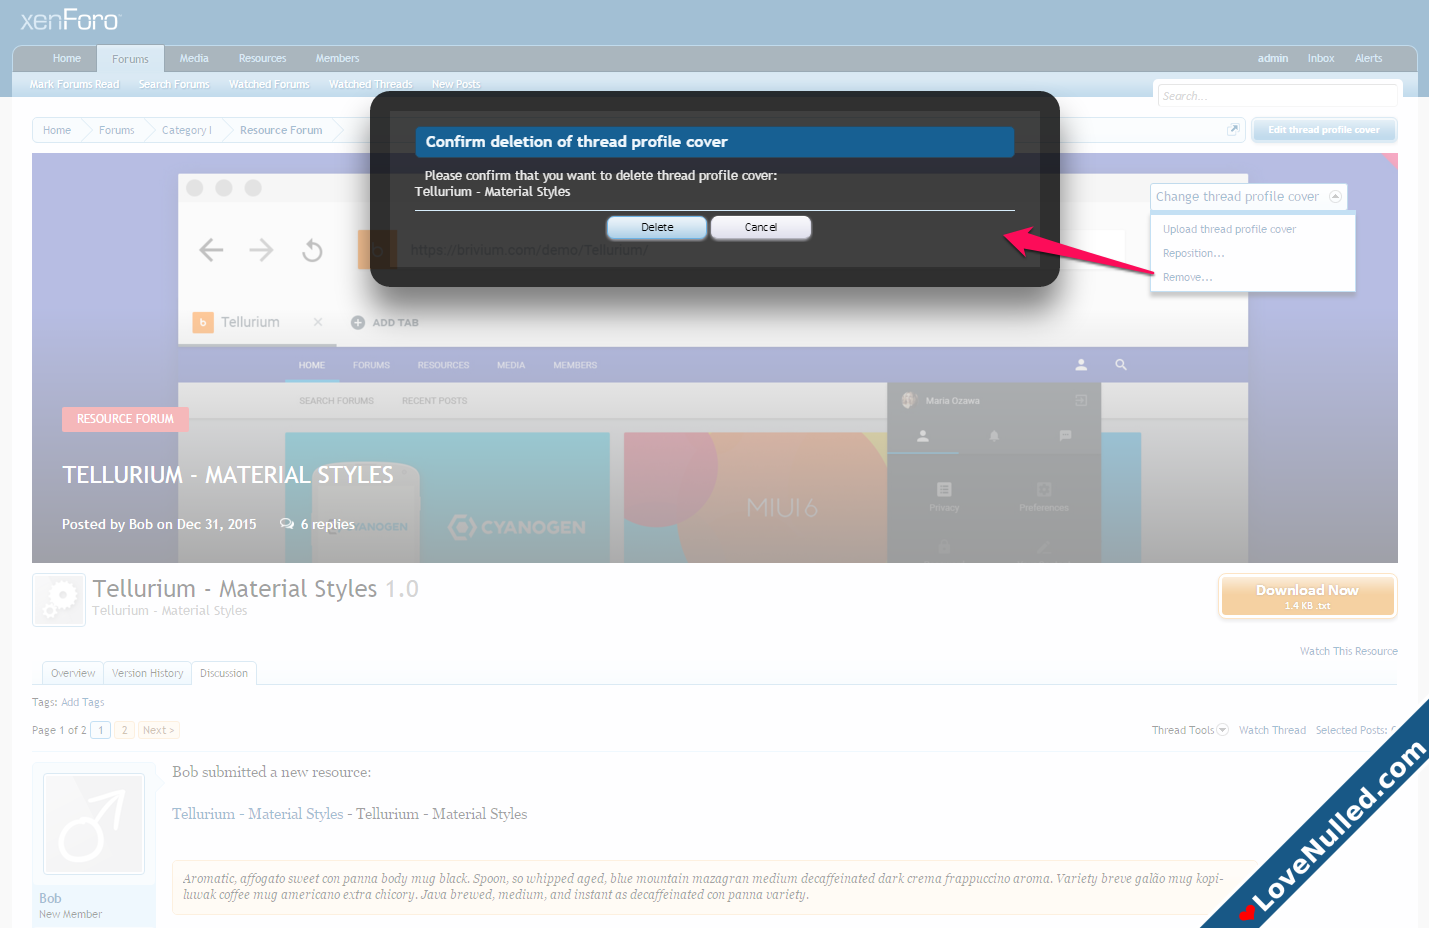Open Tellurium - Material Styles resource link in post
The width and height of the screenshot is (1429, 928).
point(257,814)
